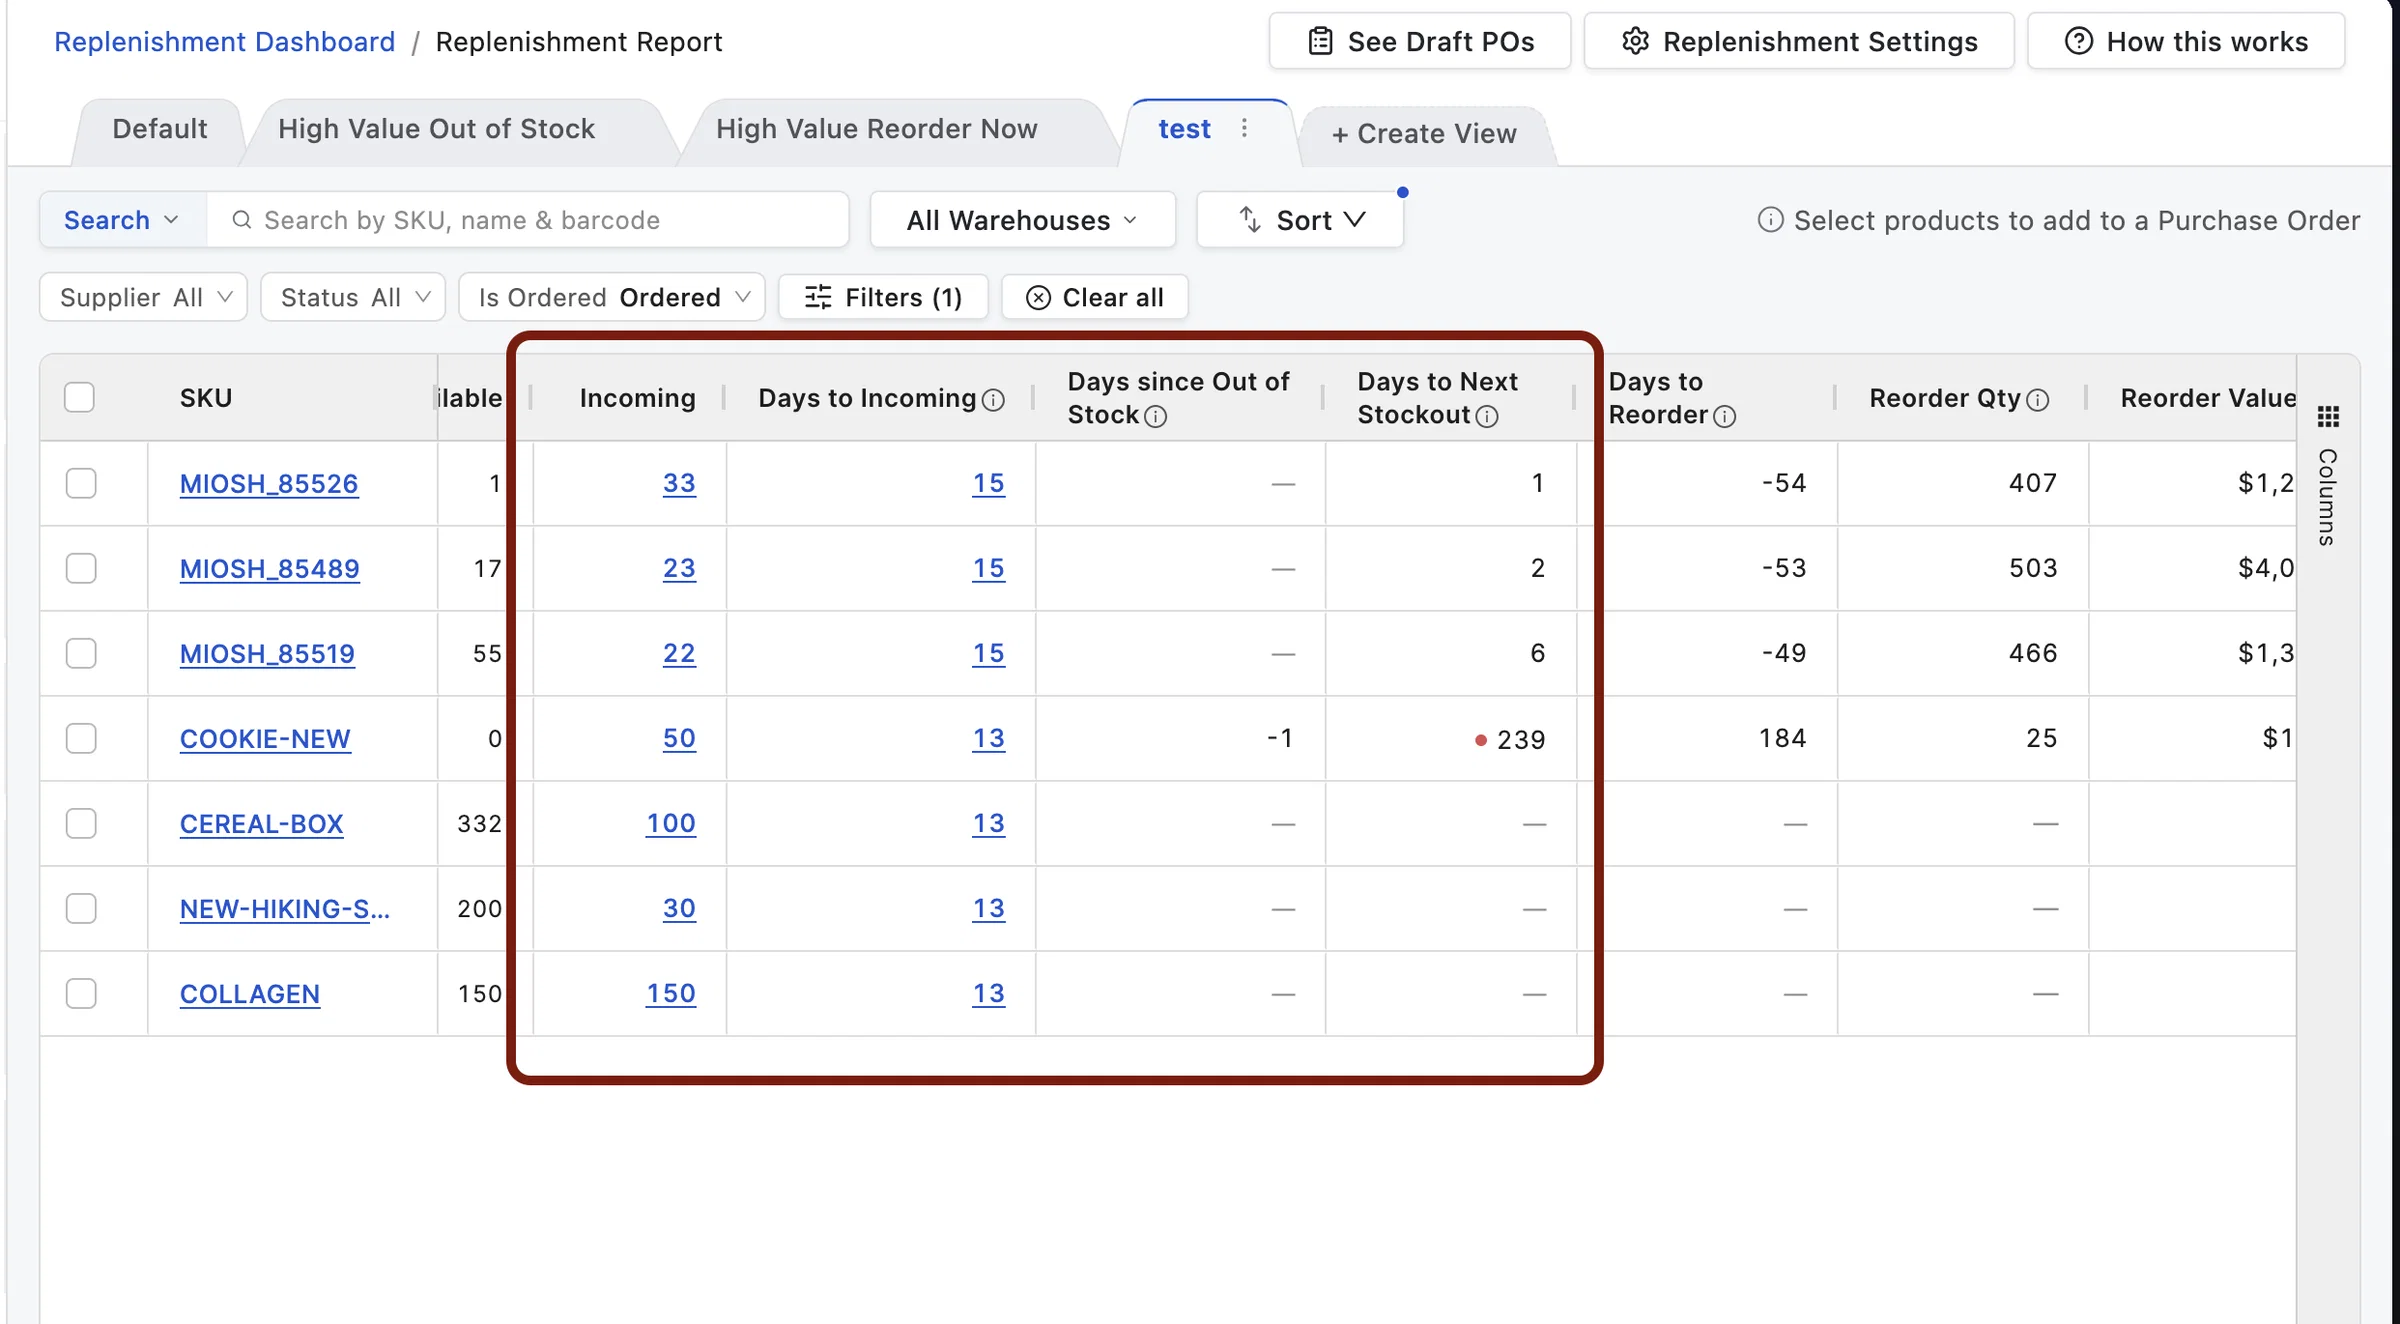This screenshot has height=1324, width=2400.
Task: Click the Reorder Qty info icon
Action: [x=2037, y=400]
